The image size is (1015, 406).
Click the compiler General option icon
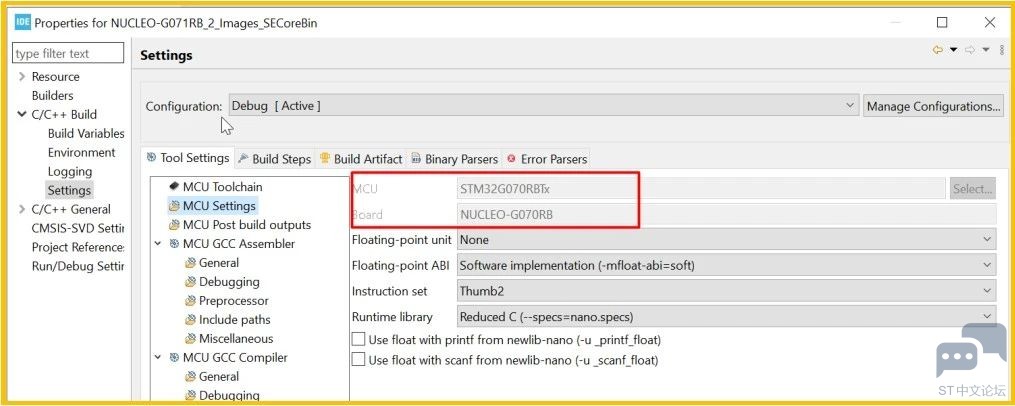(x=190, y=376)
